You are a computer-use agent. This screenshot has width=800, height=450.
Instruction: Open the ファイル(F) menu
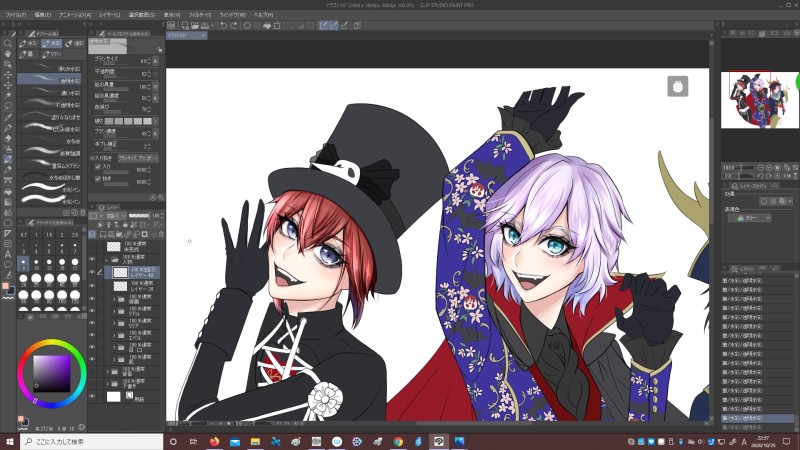click(16, 15)
